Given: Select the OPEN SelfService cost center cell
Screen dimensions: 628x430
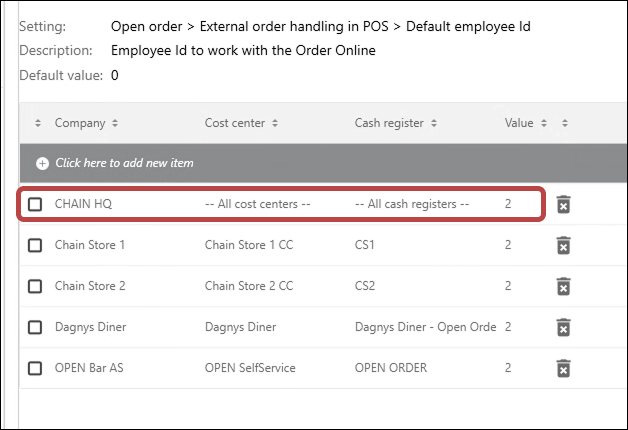Looking at the screenshot, I should pyautogui.click(x=250, y=368).
